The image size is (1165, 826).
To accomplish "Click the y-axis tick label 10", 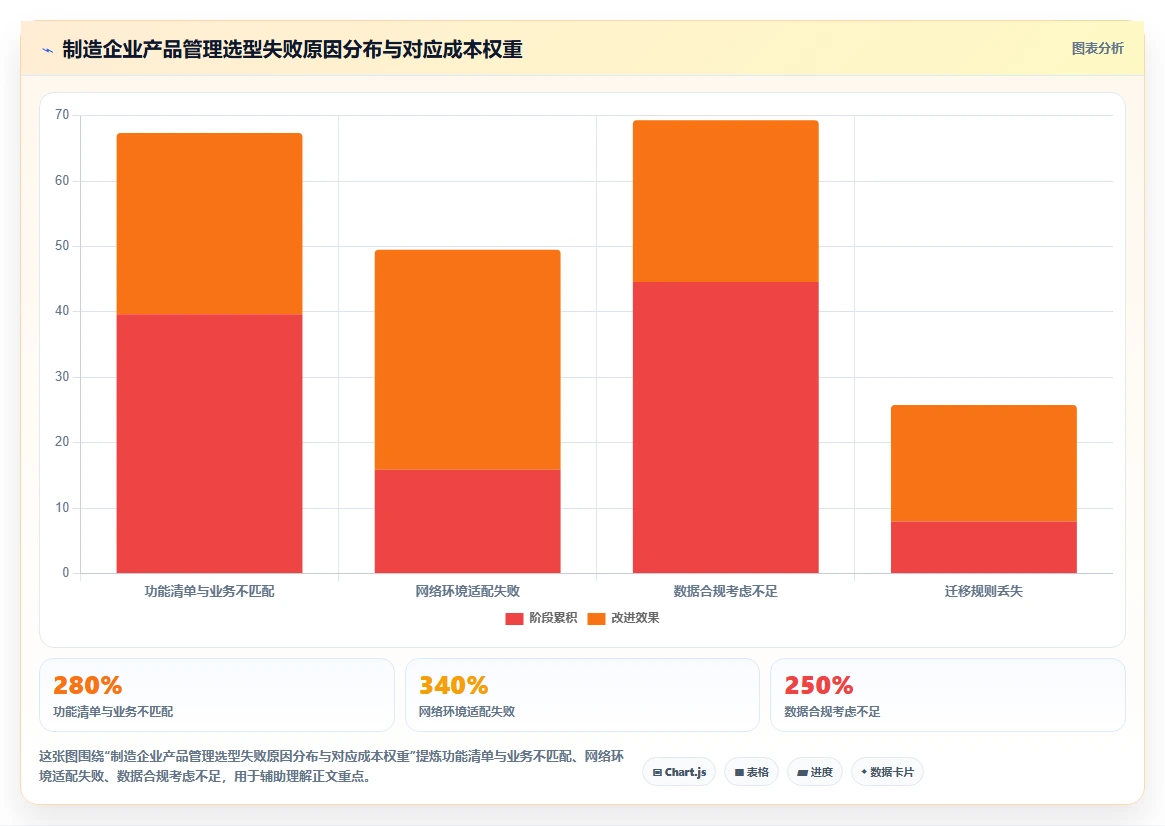I will 62,507.
